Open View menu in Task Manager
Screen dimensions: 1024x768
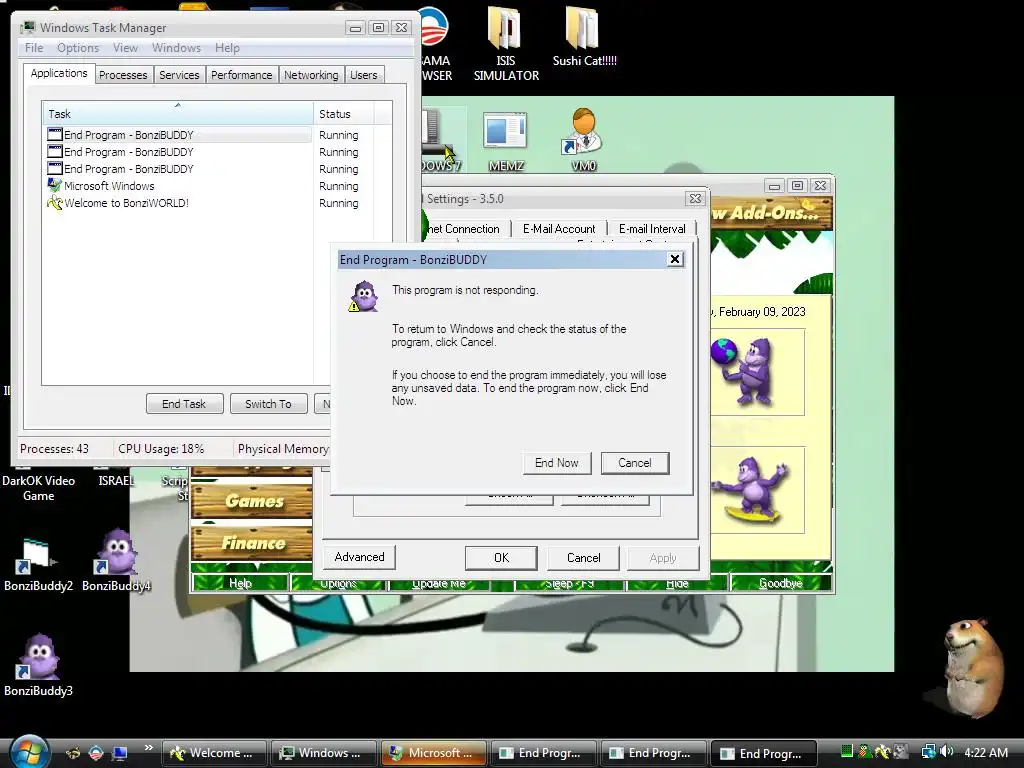point(125,48)
